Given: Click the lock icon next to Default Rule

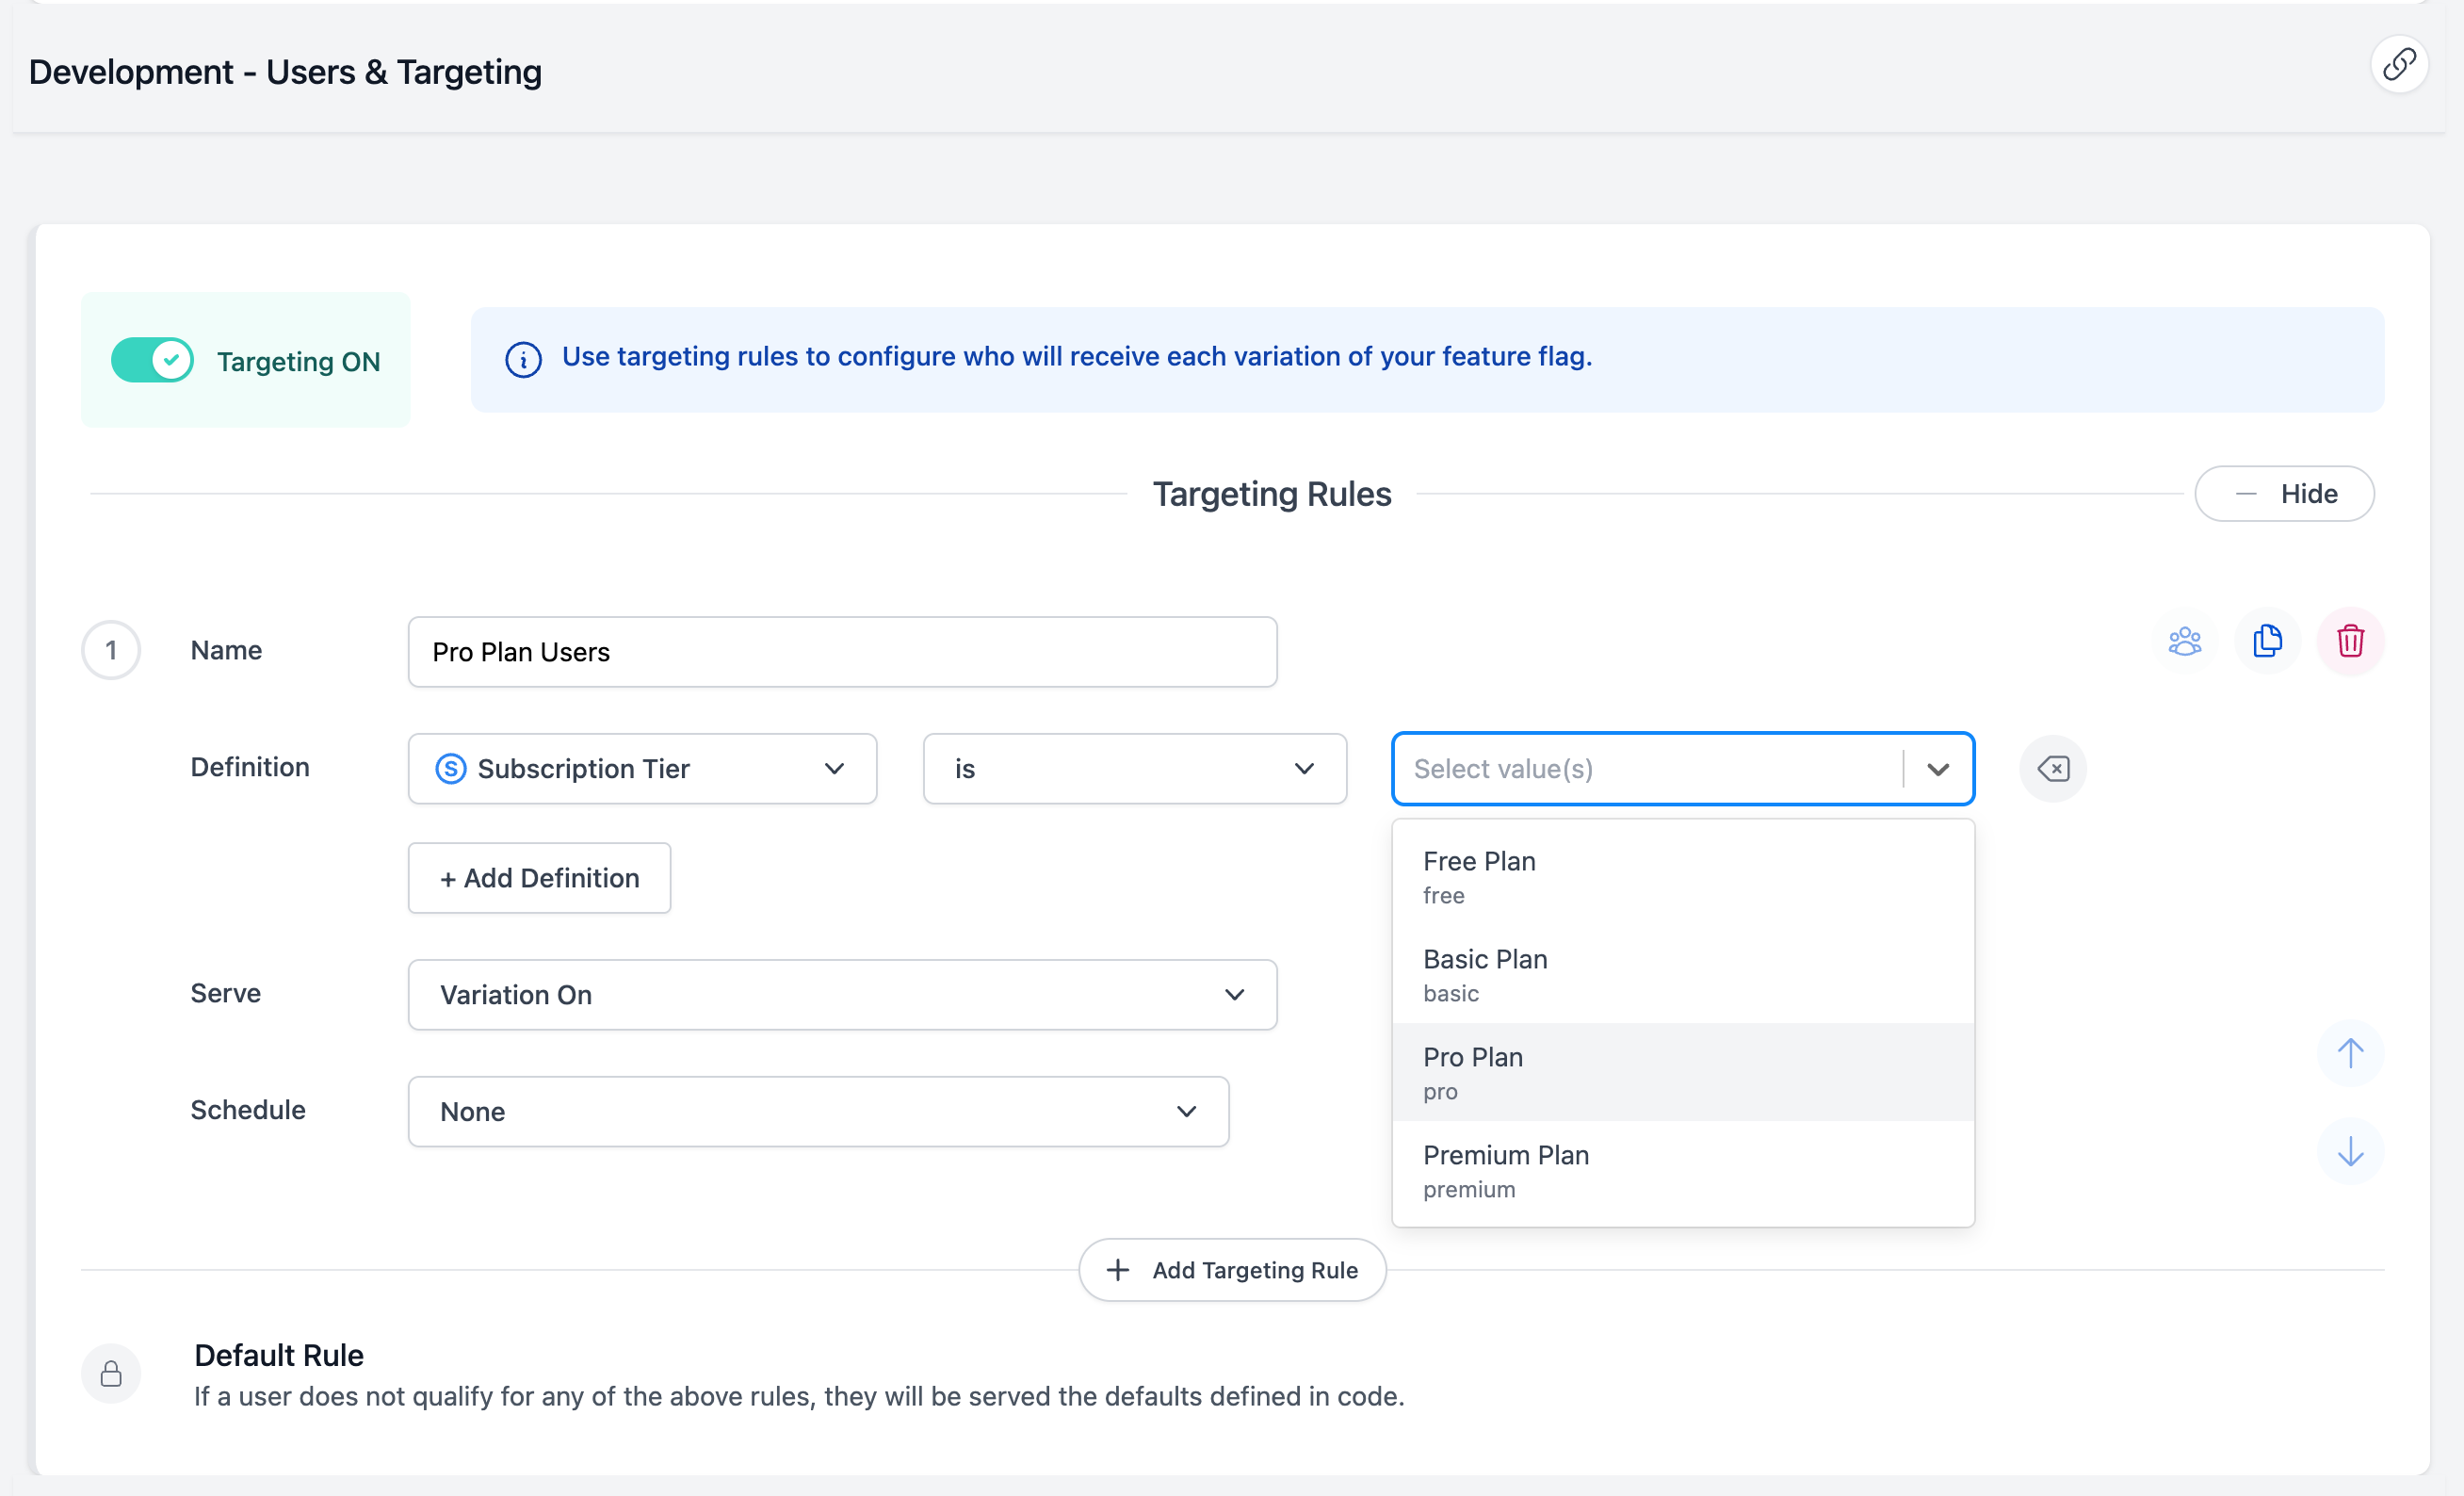Looking at the screenshot, I should click(111, 1373).
